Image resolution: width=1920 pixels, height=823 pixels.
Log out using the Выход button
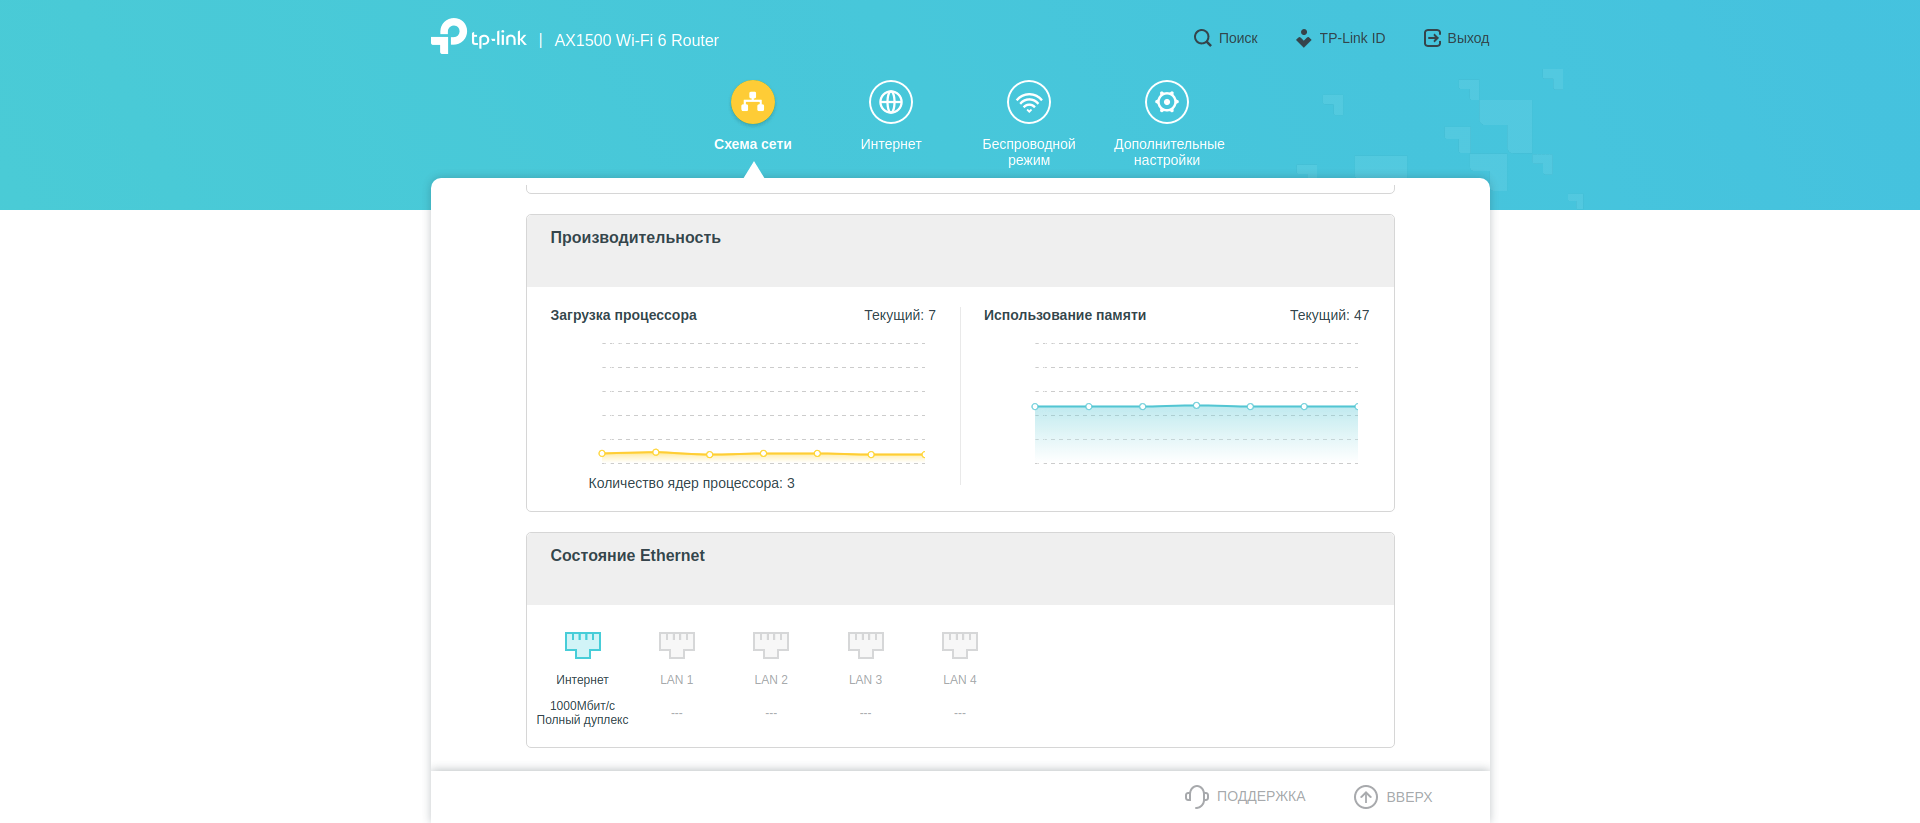[1456, 38]
